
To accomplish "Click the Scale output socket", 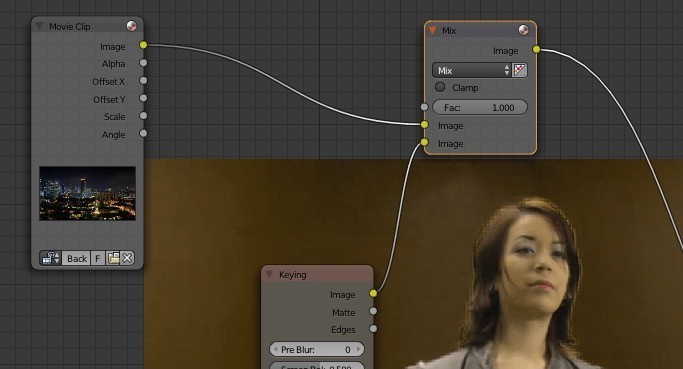I will pyautogui.click(x=143, y=116).
